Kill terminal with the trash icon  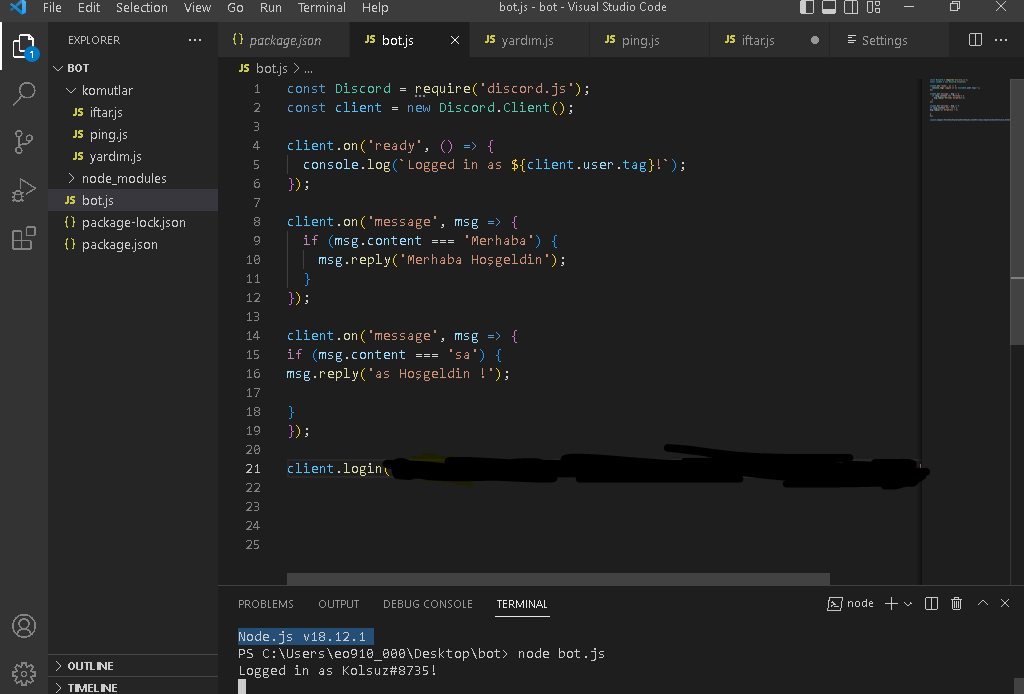coord(956,603)
